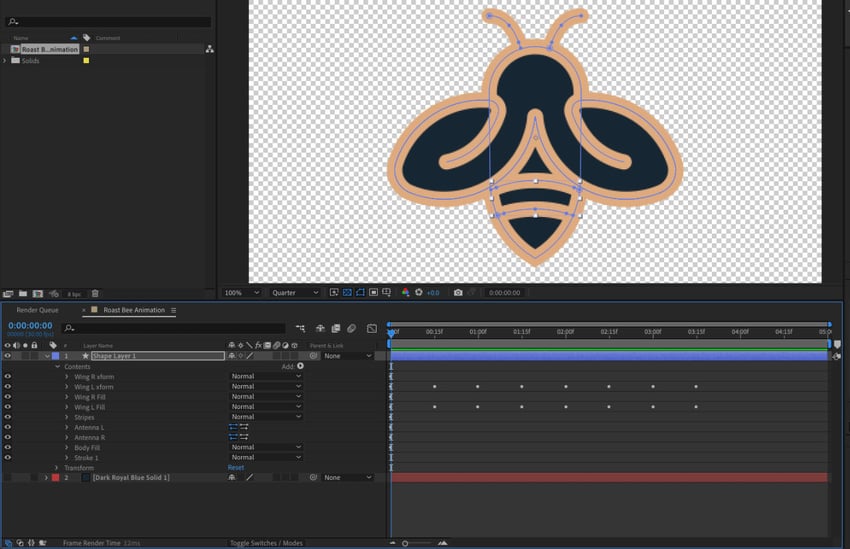Switch to the Render Queue tab
This screenshot has width=850, height=549.
tap(37, 311)
